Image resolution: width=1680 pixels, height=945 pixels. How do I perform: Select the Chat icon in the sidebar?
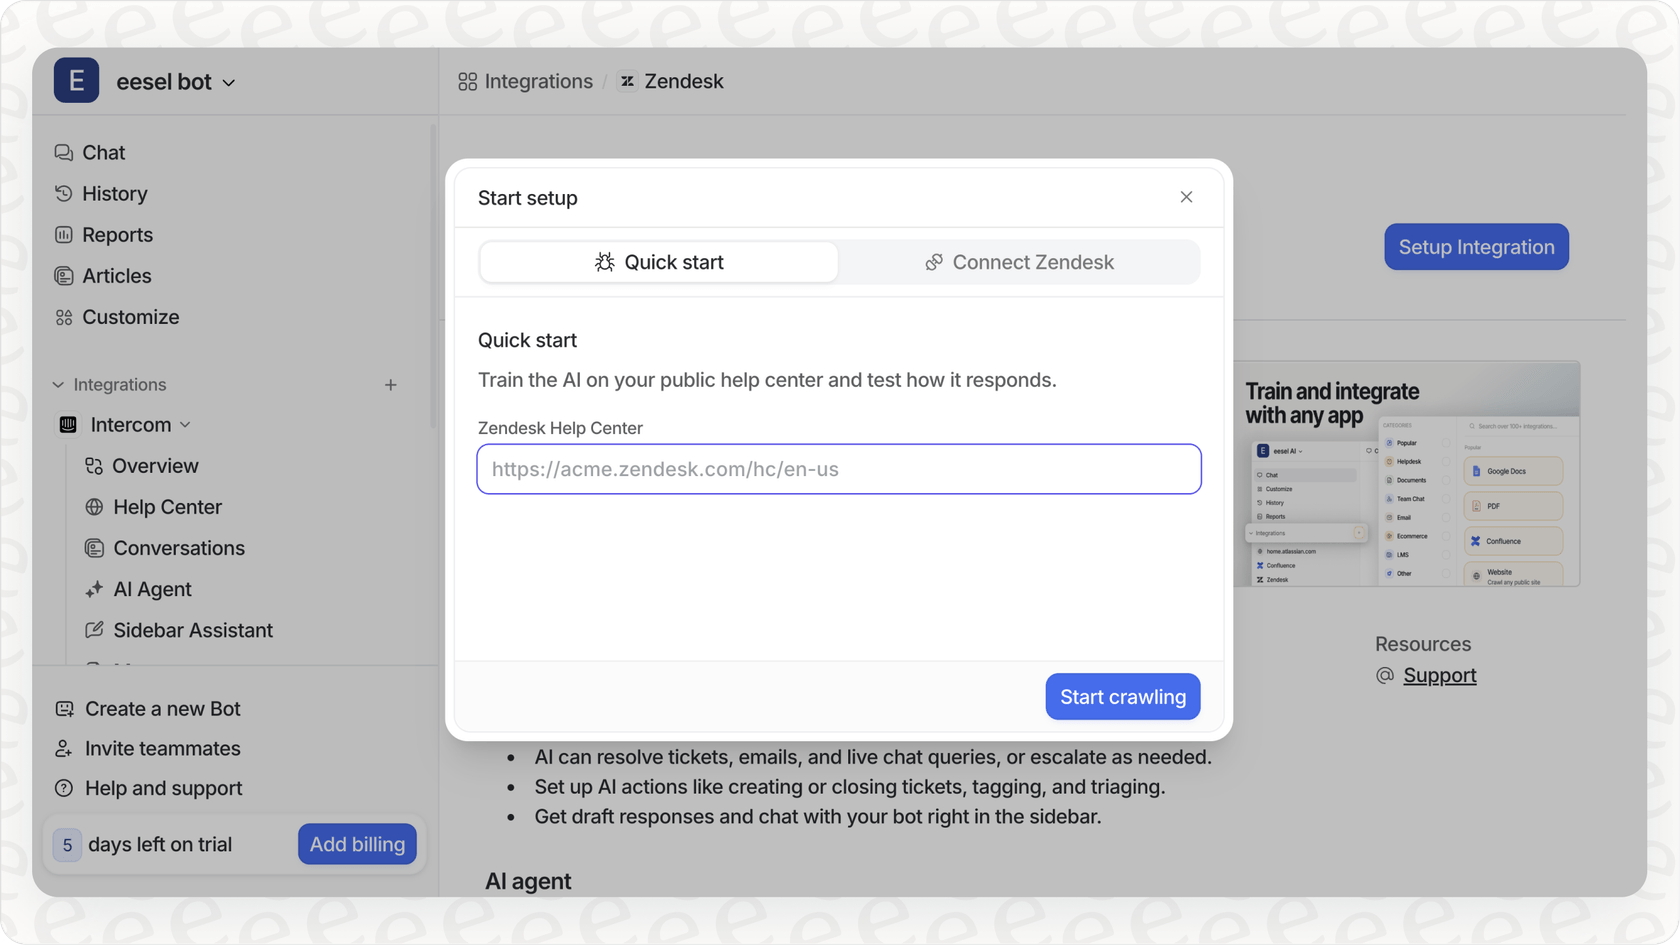point(63,152)
